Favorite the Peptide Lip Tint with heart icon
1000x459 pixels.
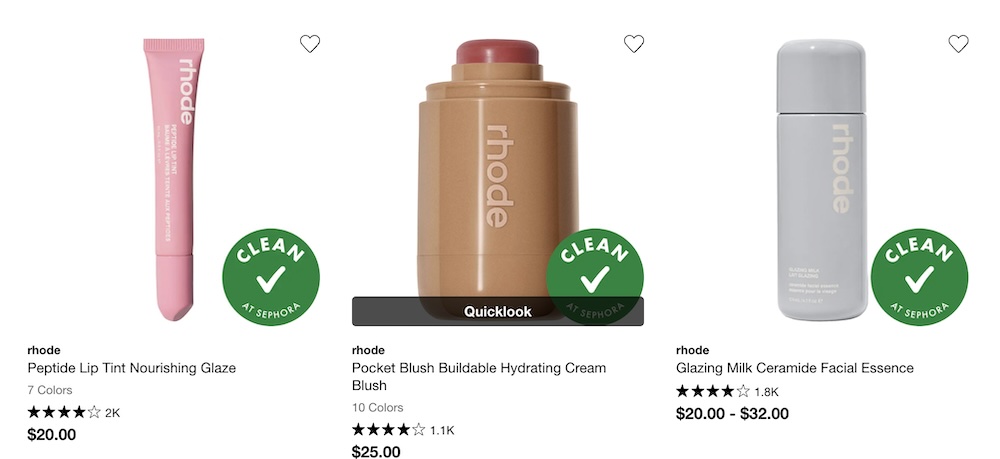[310, 43]
